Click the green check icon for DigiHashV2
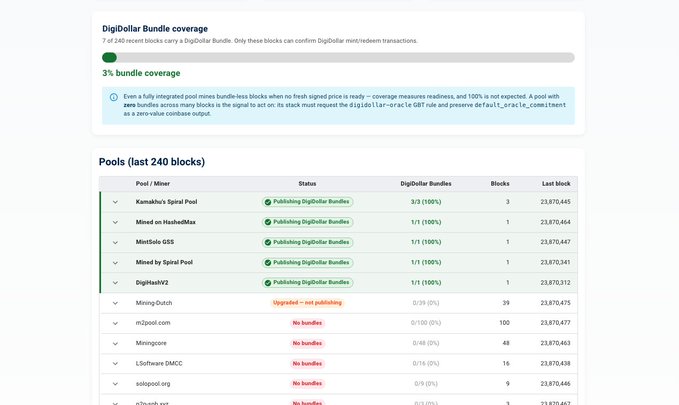 pyautogui.click(x=268, y=283)
